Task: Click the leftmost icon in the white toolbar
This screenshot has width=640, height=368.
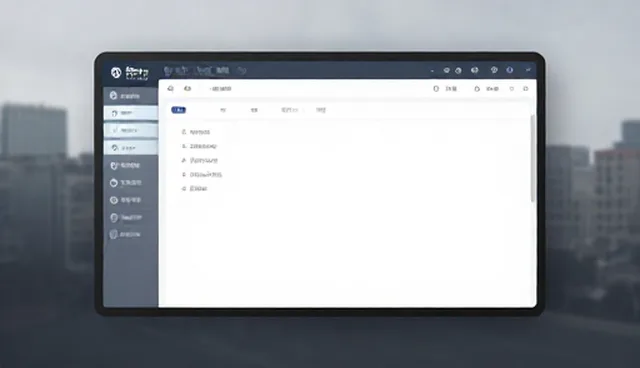Action: coord(171,89)
